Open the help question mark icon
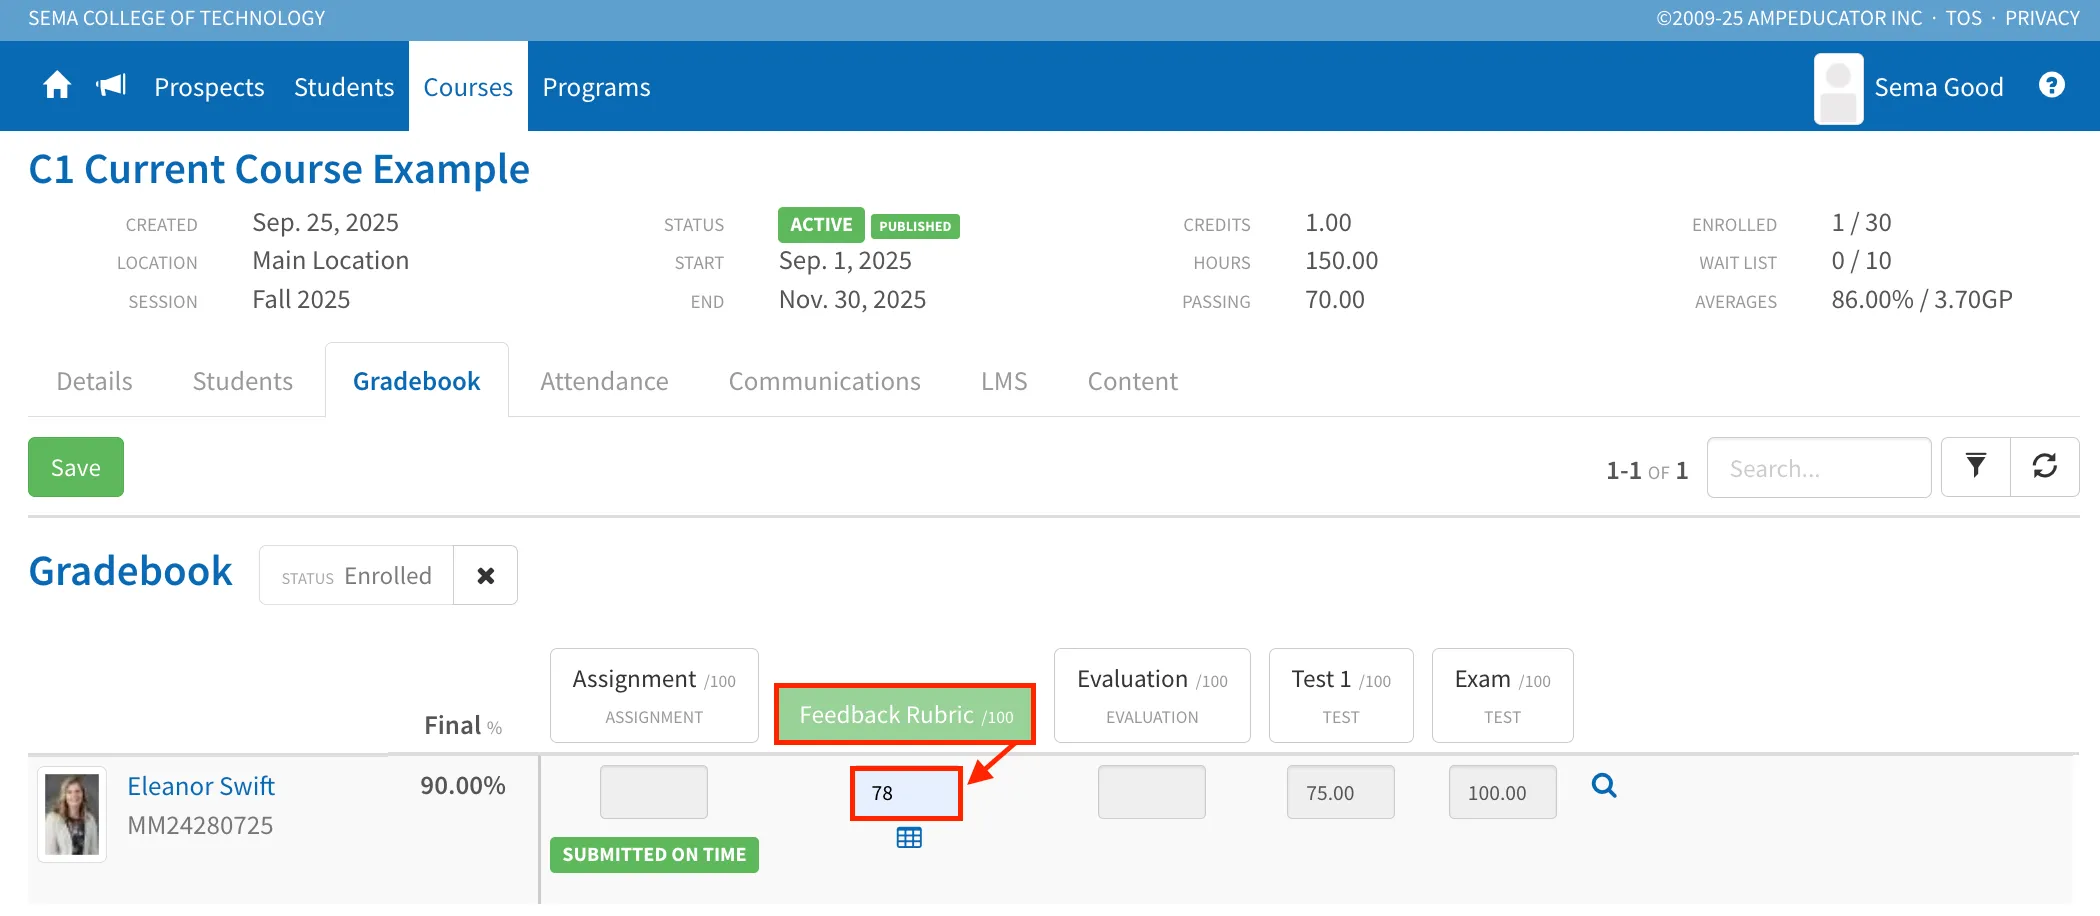2100x916 pixels. click(x=2051, y=86)
